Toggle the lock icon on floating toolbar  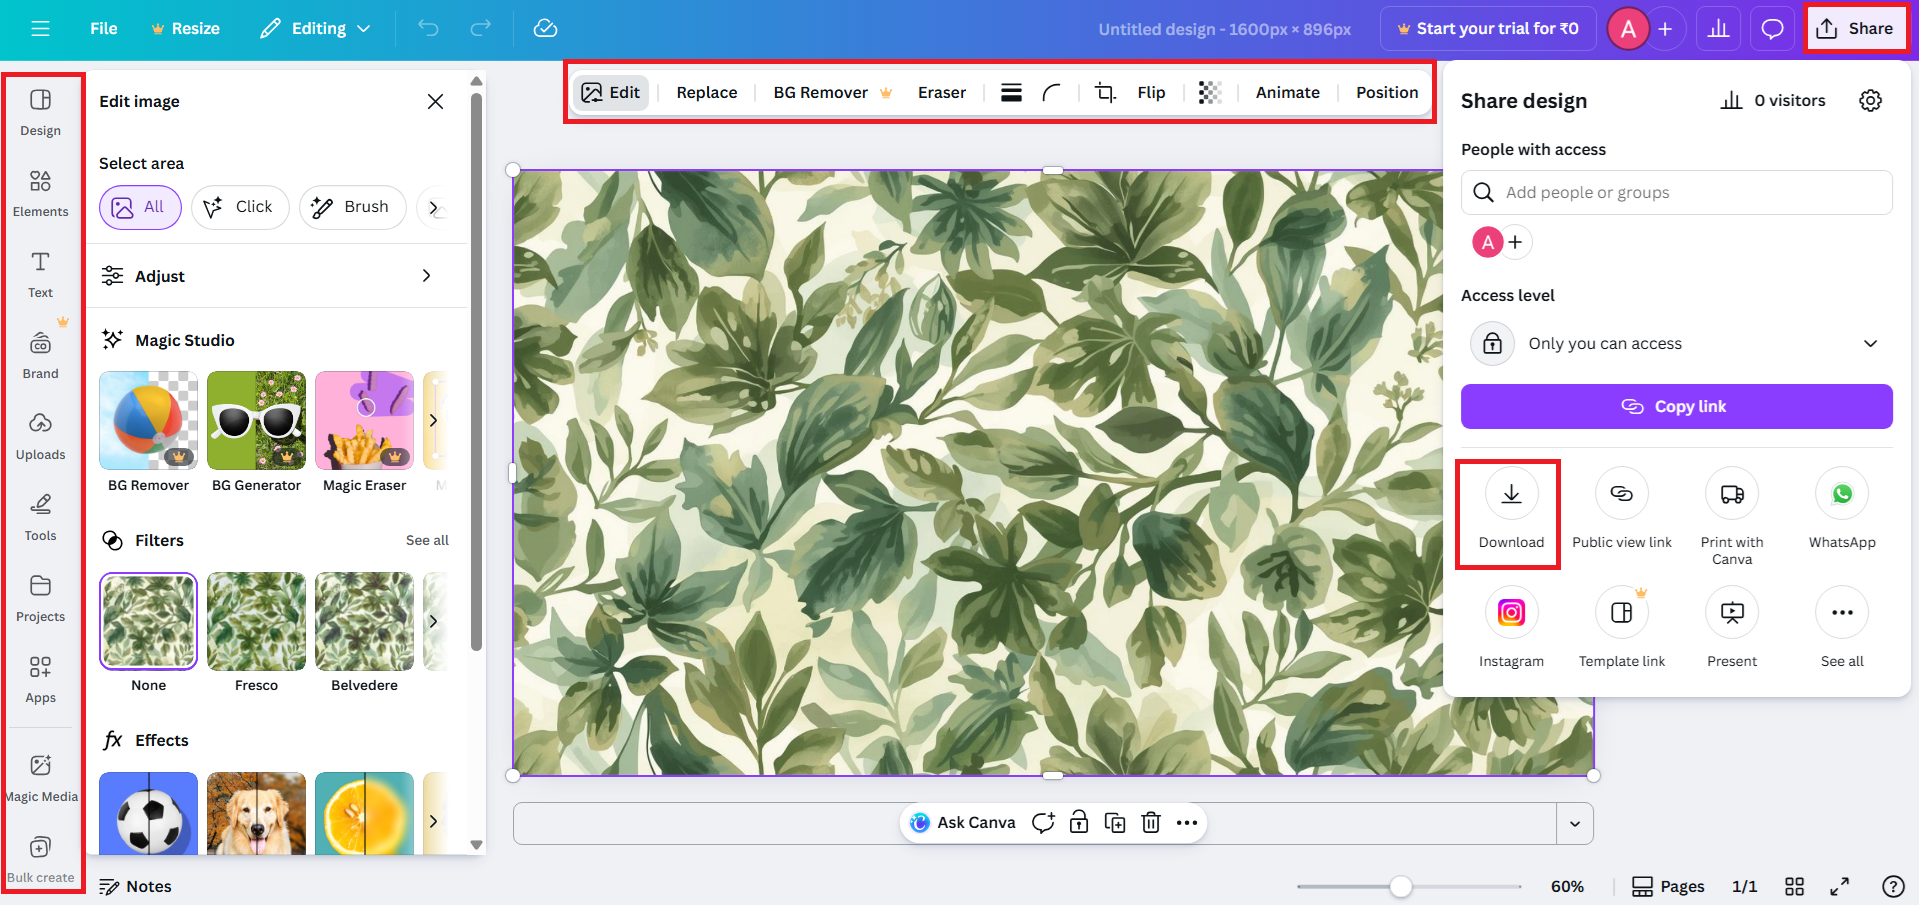click(1078, 822)
